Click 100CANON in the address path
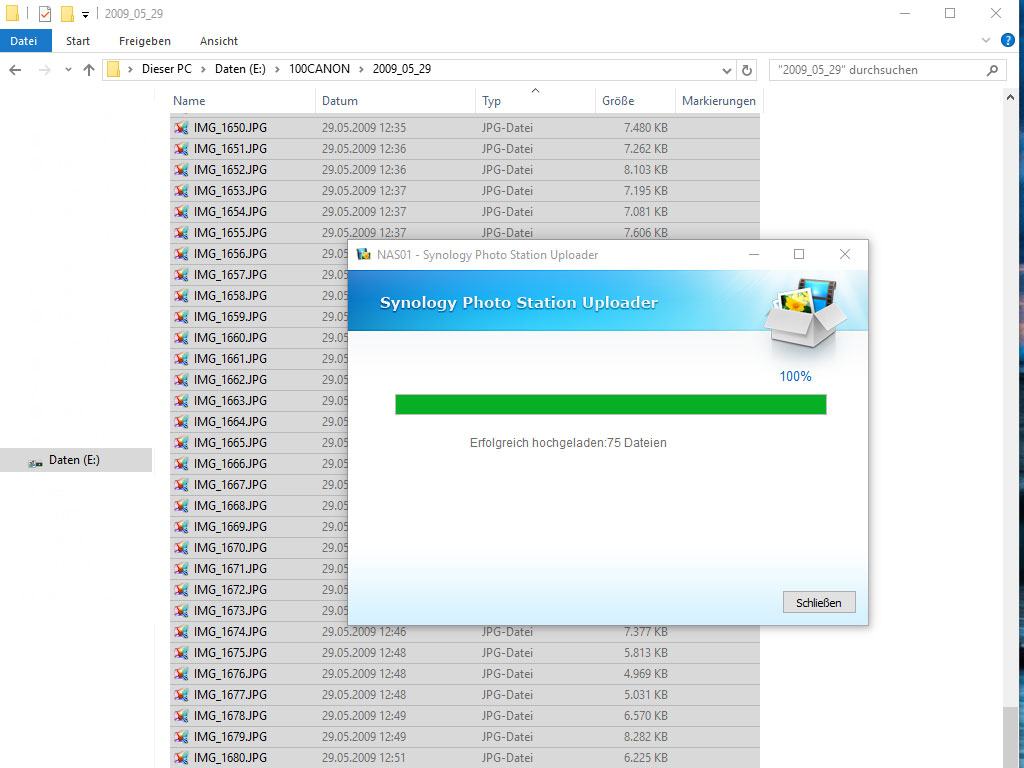The image size is (1024, 768). coord(319,69)
